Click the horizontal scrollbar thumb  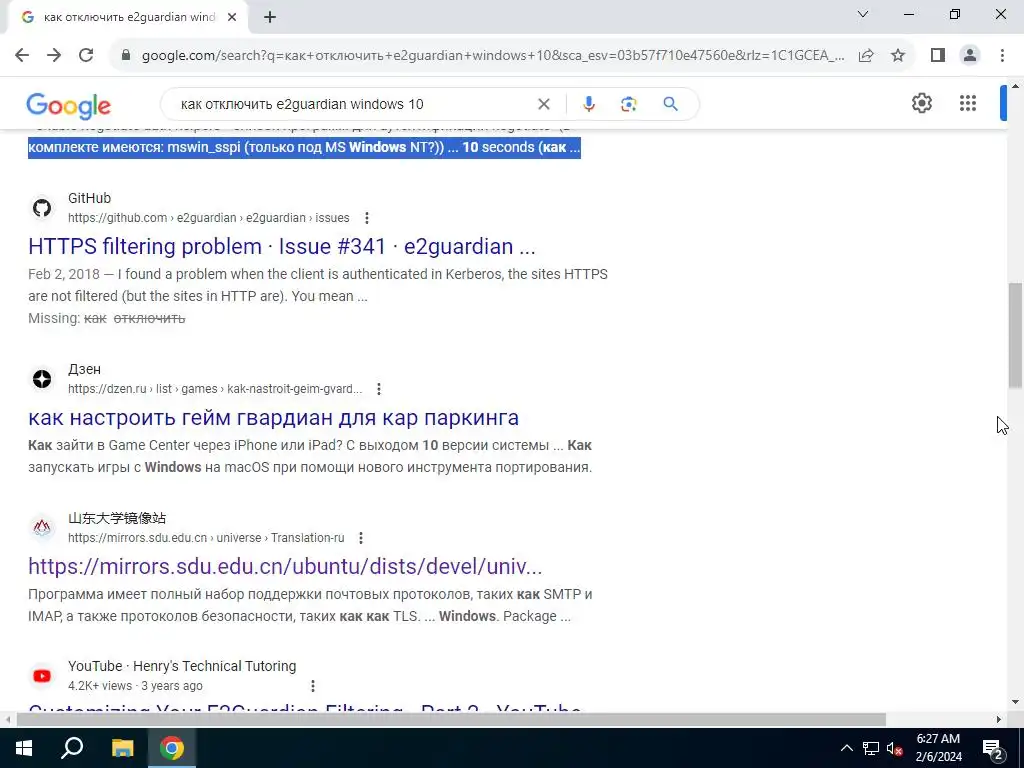tap(451, 720)
